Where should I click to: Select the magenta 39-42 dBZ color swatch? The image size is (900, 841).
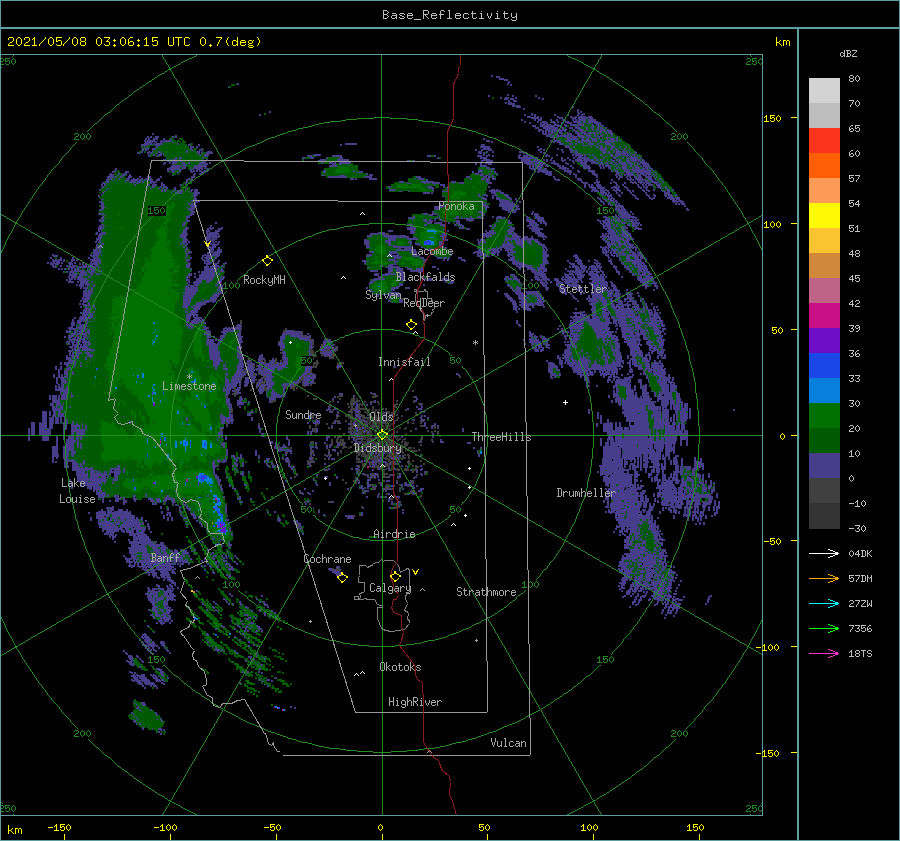point(824,315)
